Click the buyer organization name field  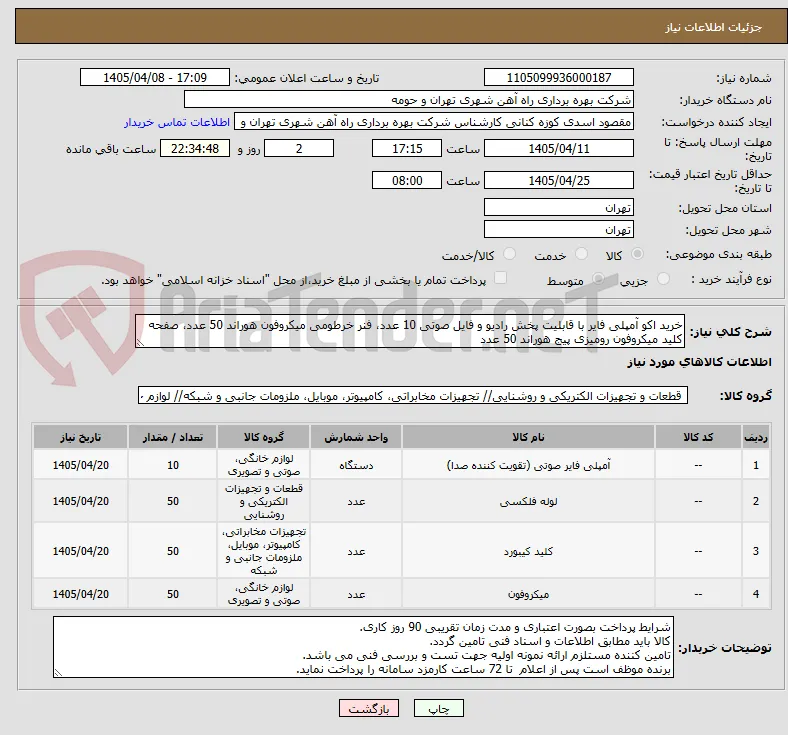coord(409,99)
